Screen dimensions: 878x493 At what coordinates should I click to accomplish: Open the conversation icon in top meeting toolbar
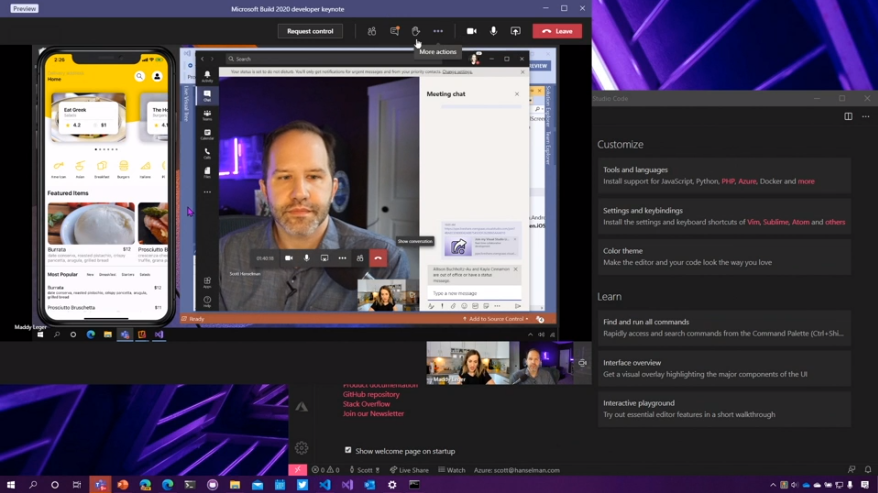pos(394,31)
